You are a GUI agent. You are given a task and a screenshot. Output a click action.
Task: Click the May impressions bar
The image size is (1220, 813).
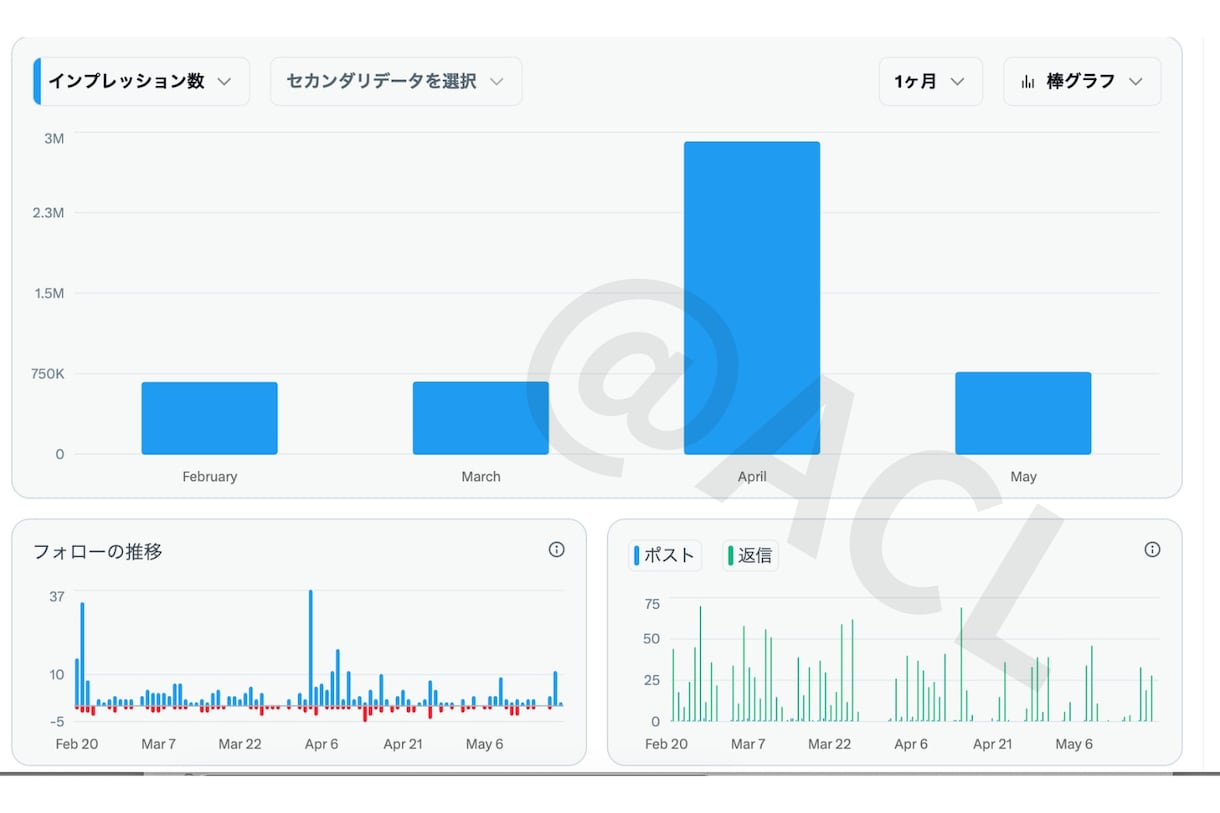pos(1023,413)
